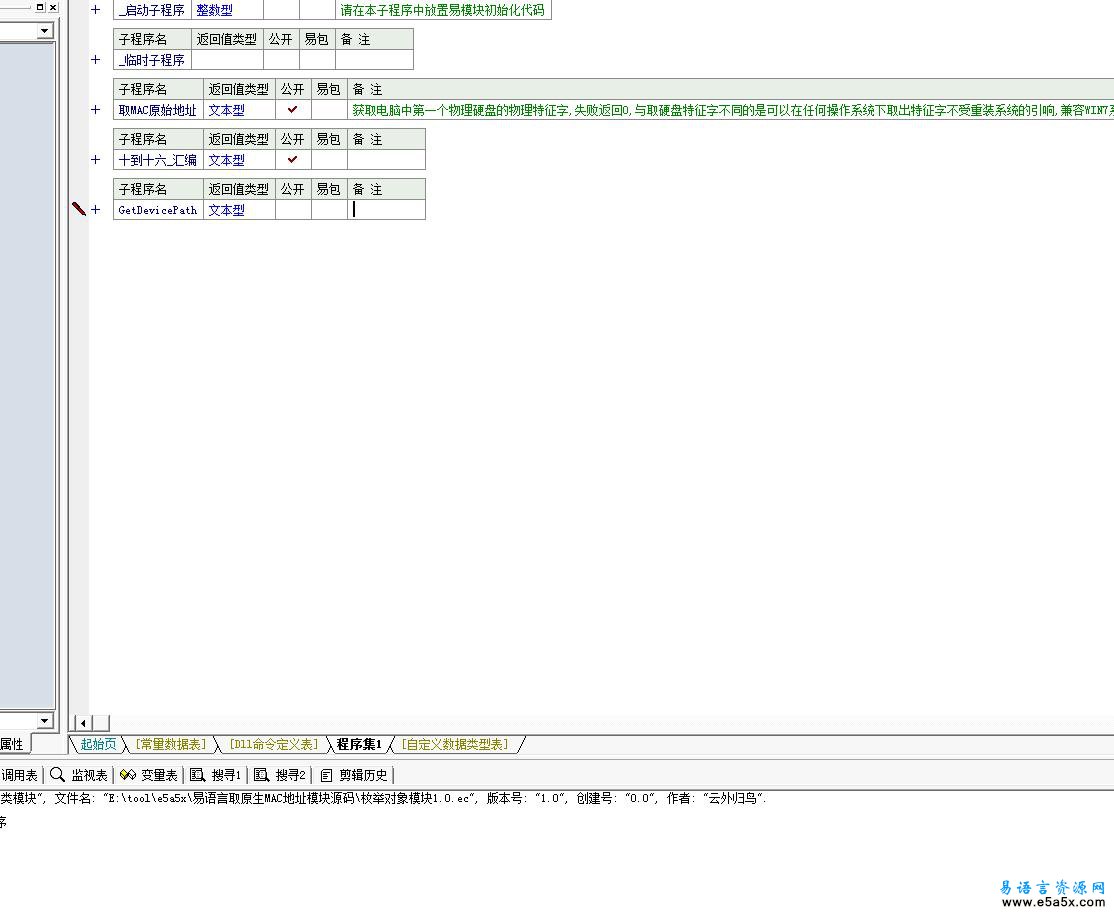Click the clipboard icon of 剪辑历史
The height and width of the screenshot is (915, 1114).
point(326,775)
